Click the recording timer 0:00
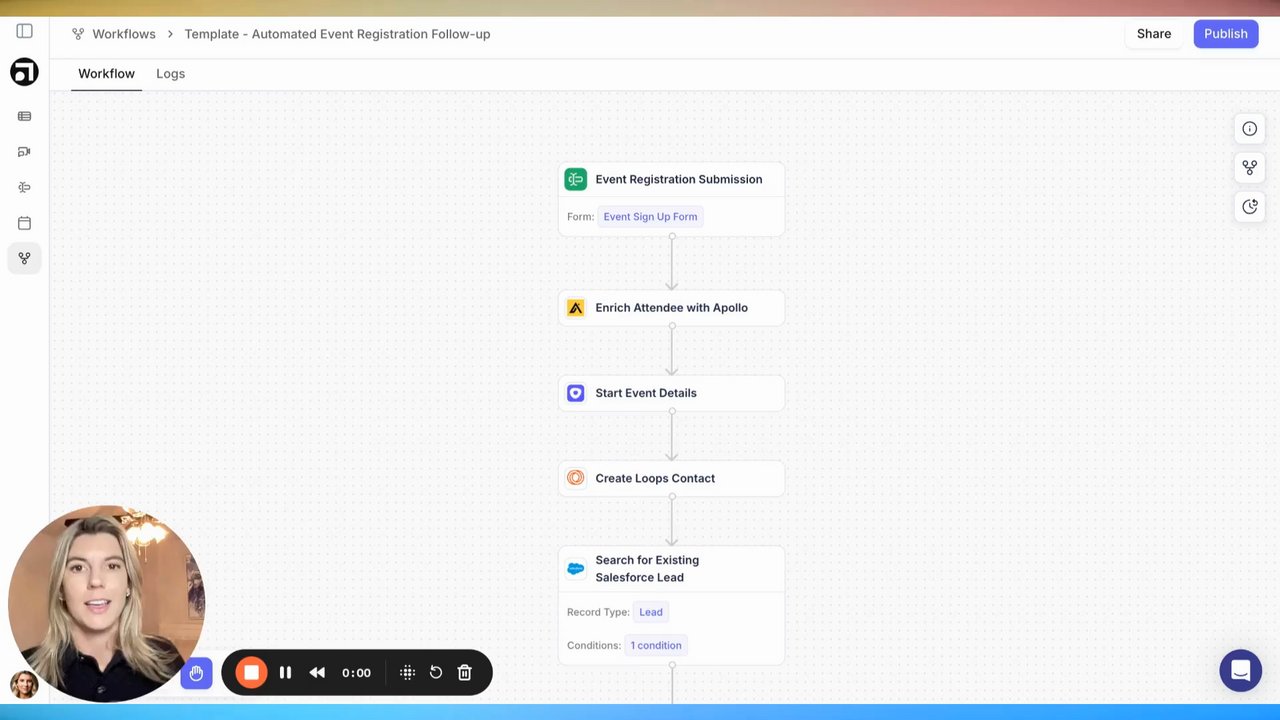Viewport: 1280px width, 720px height. tap(356, 673)
